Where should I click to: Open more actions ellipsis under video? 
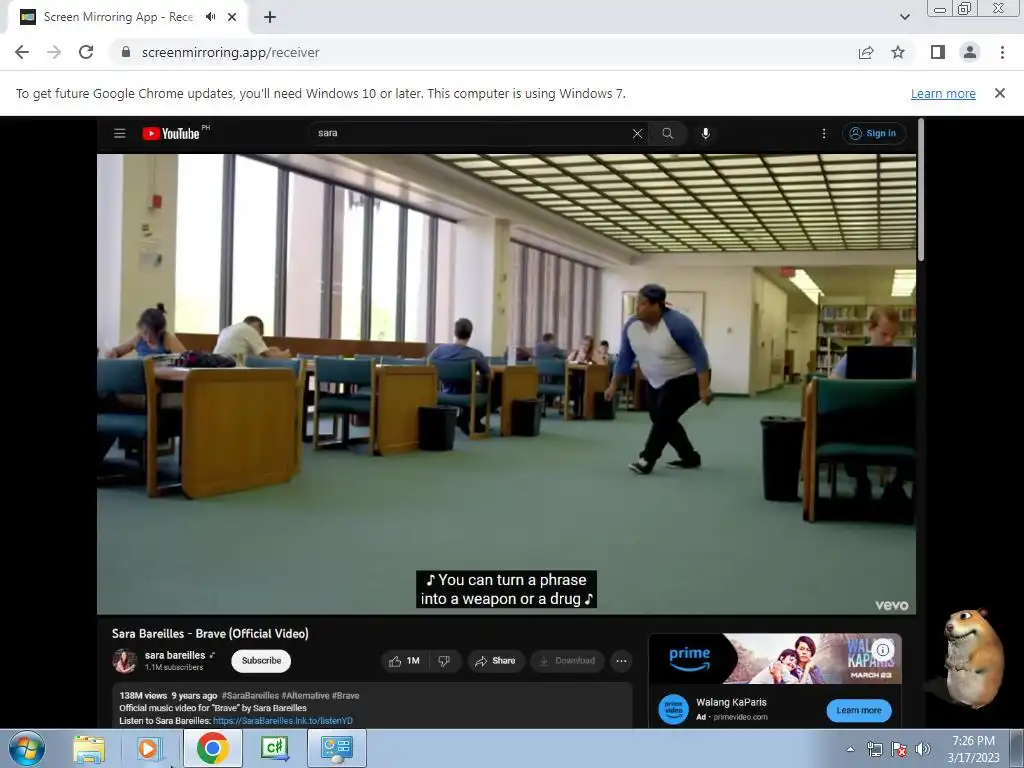pos(621,661)
